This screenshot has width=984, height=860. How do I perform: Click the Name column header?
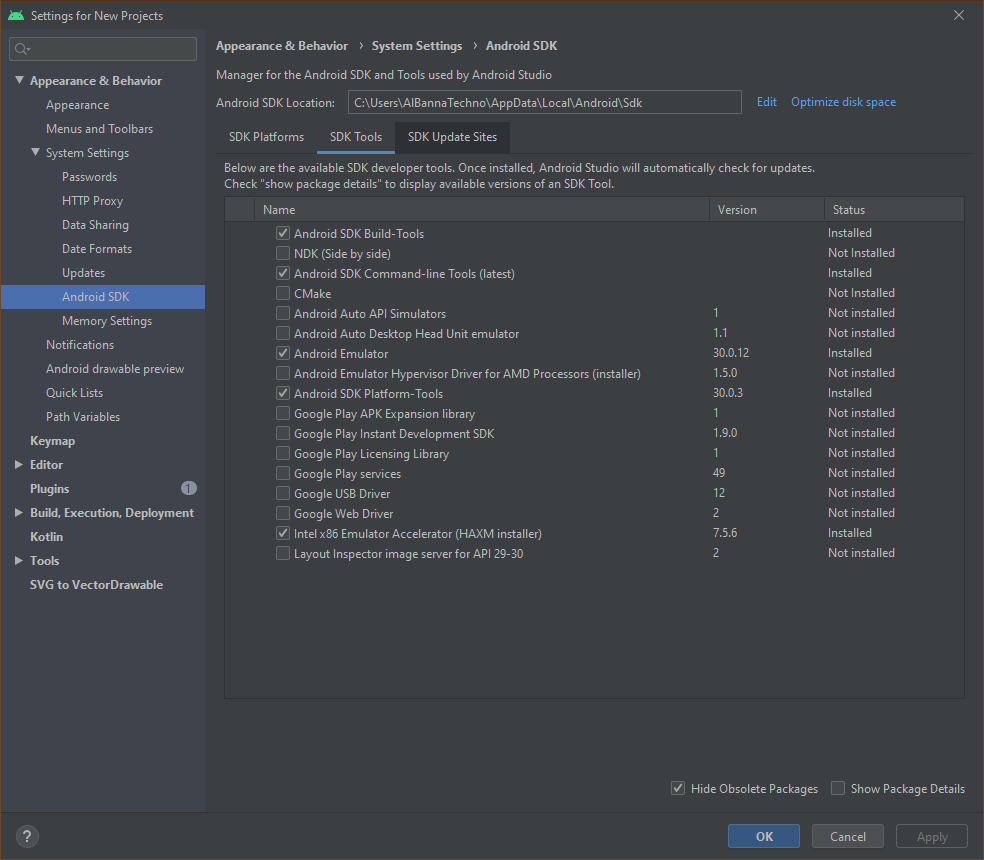coord(481,210)
